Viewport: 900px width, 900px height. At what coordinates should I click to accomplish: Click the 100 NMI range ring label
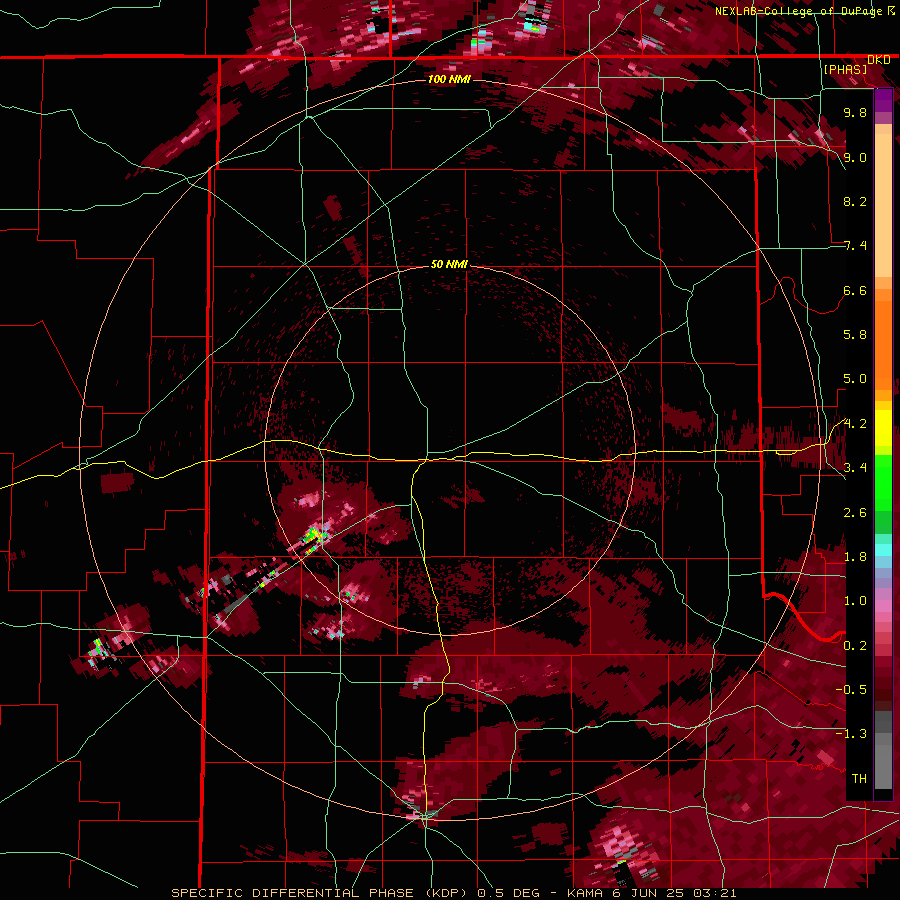click(449, 79)
